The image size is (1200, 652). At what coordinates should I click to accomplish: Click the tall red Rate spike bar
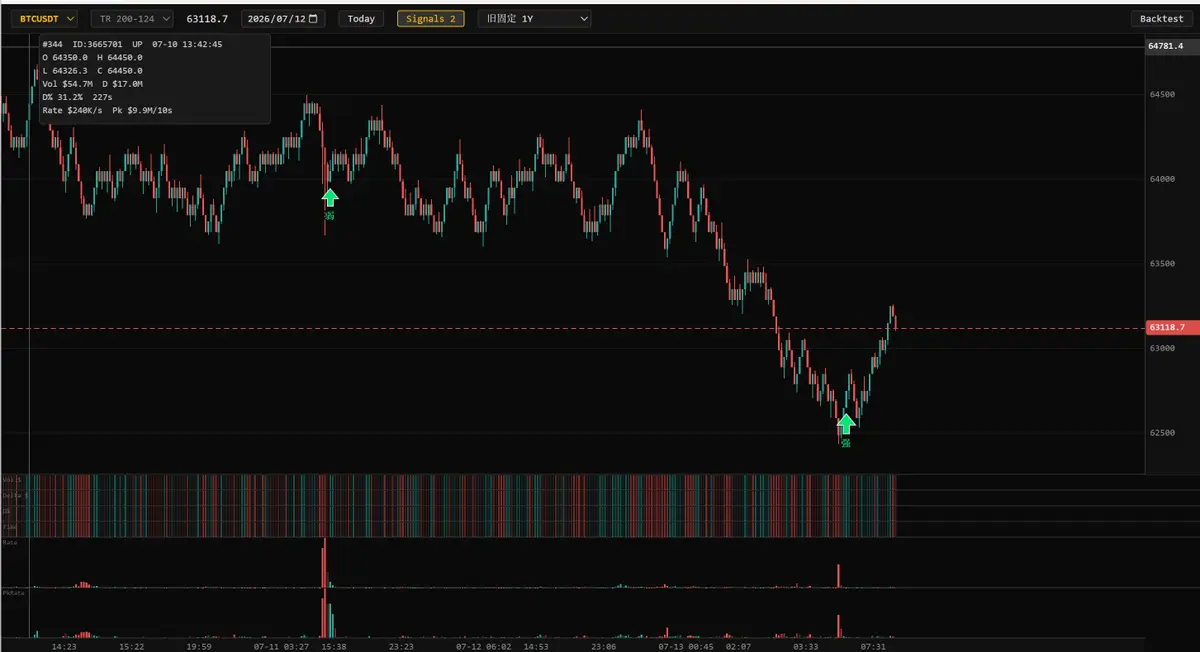[324, 563]
